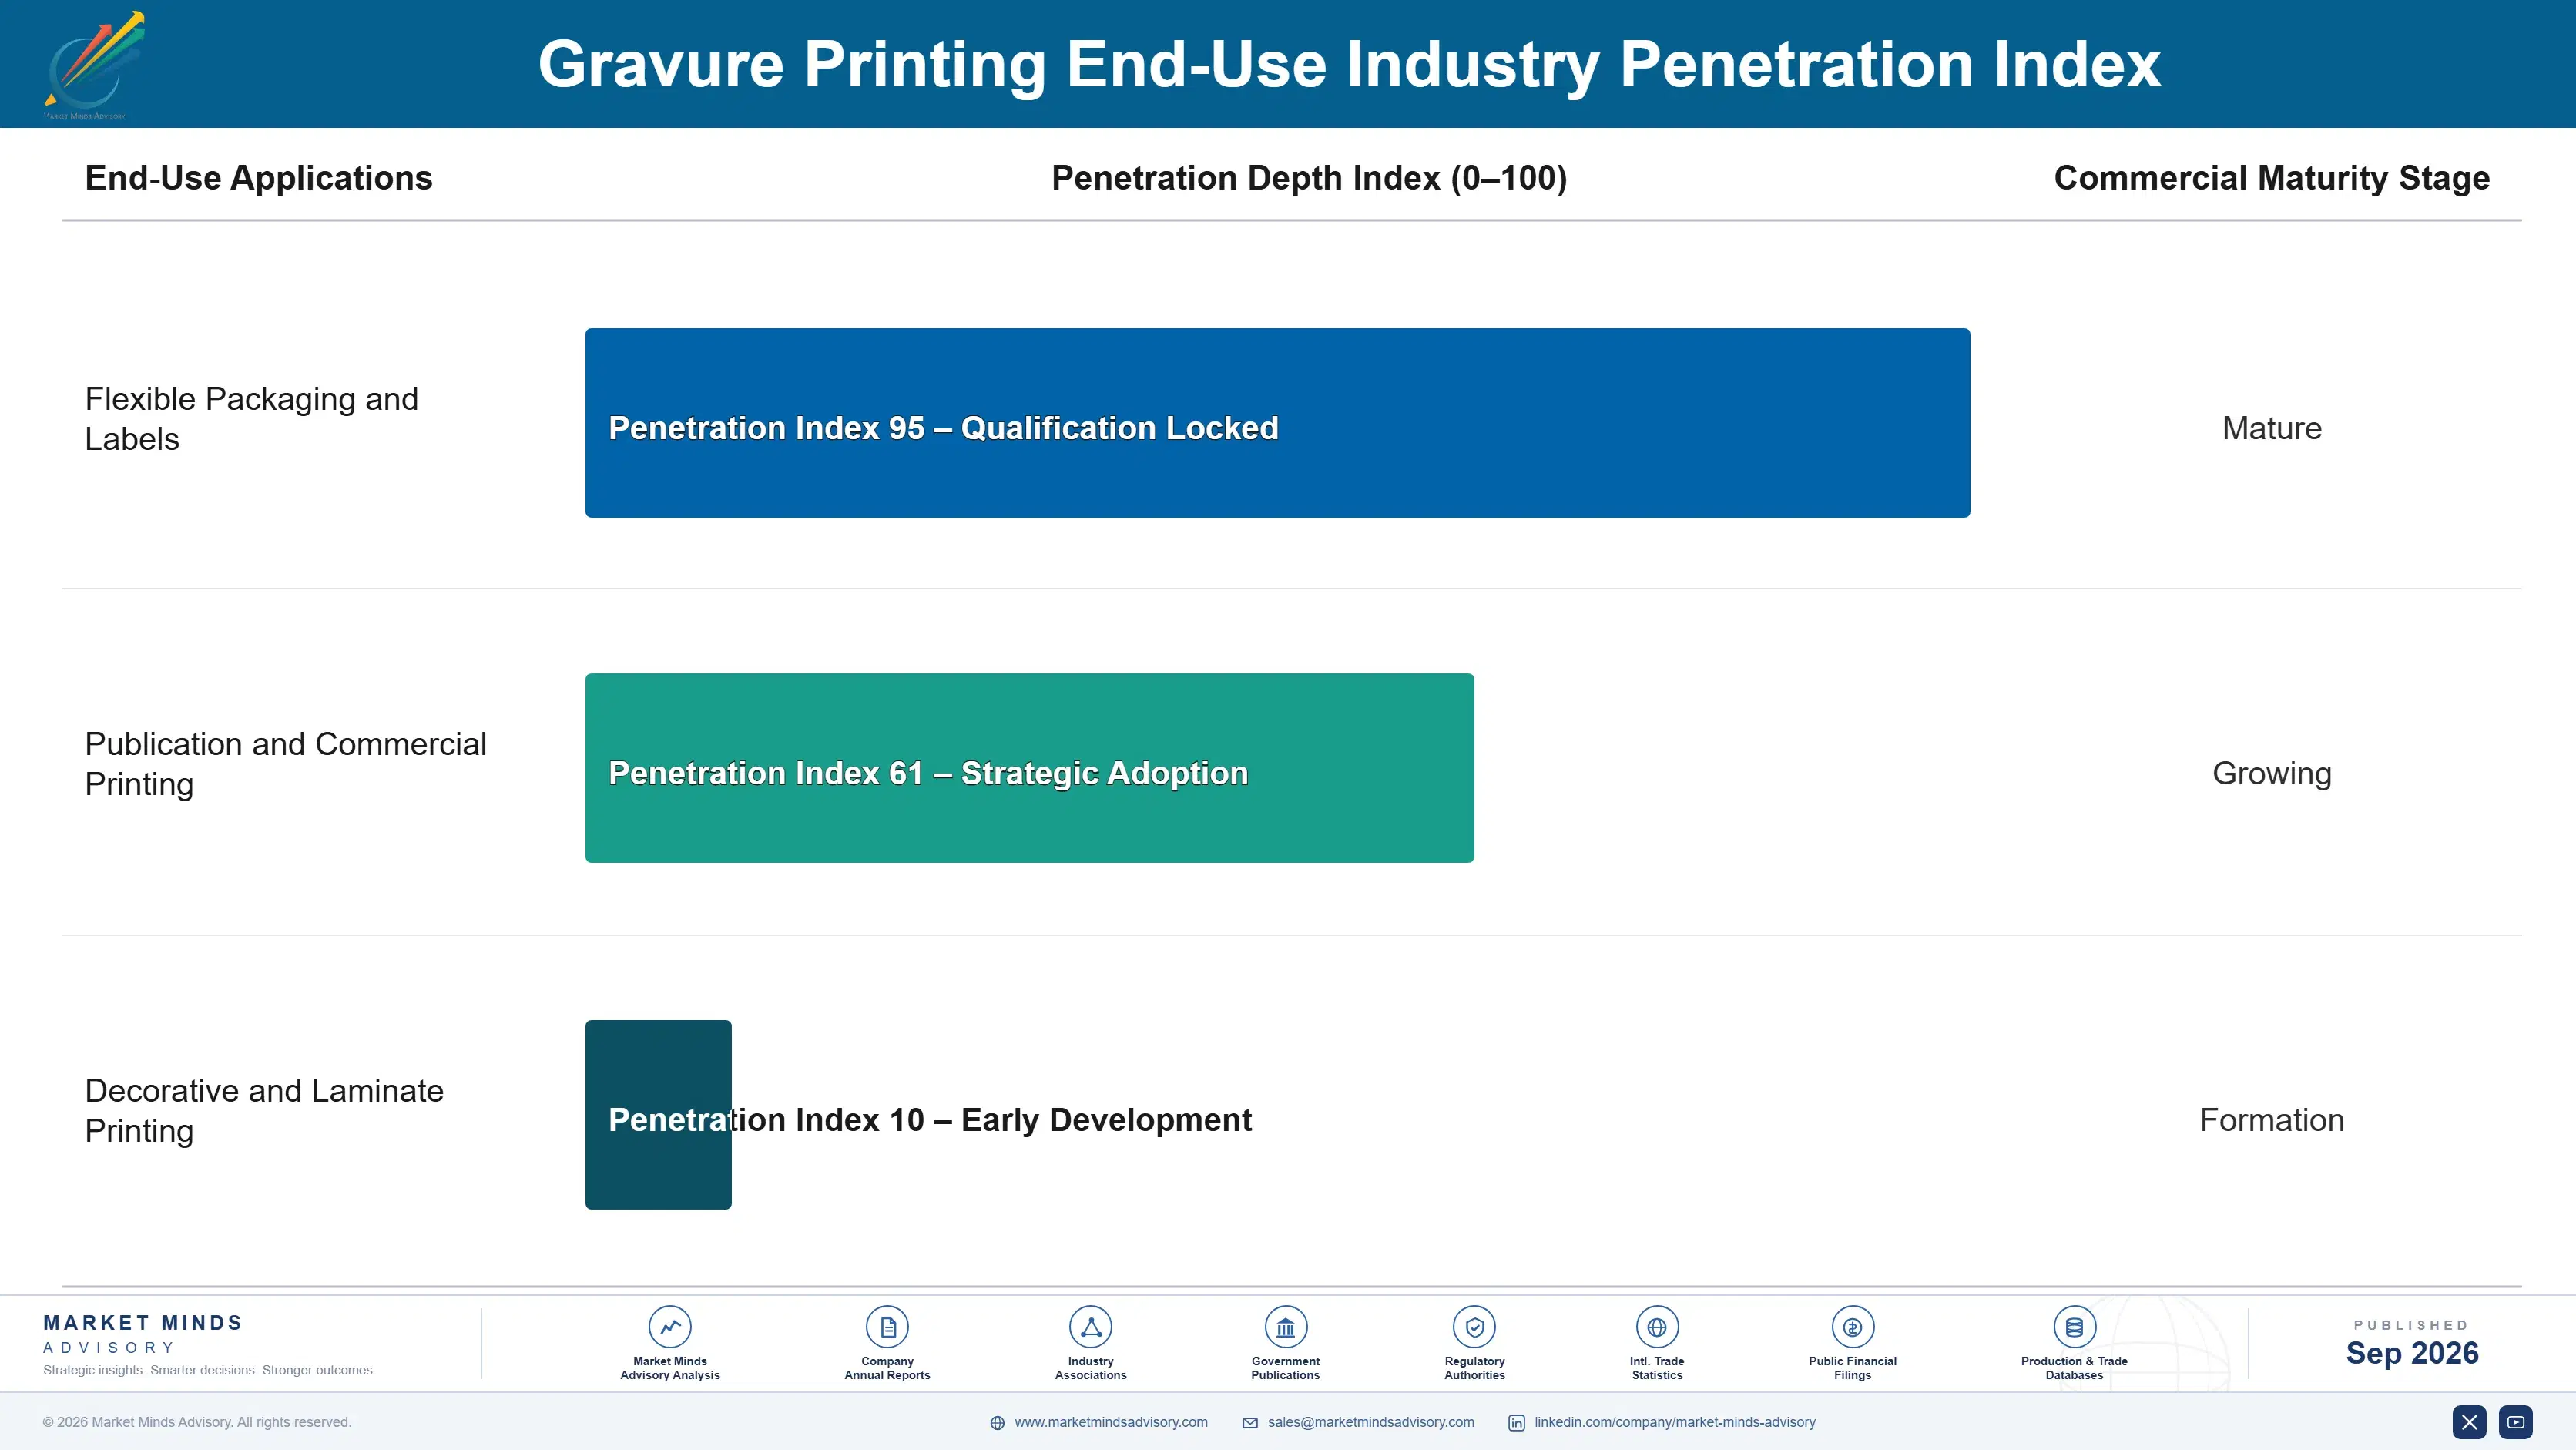Click the globe icon beside website address
2576x1450 pixels.
pyautogui.click(x=997, y=1423)
